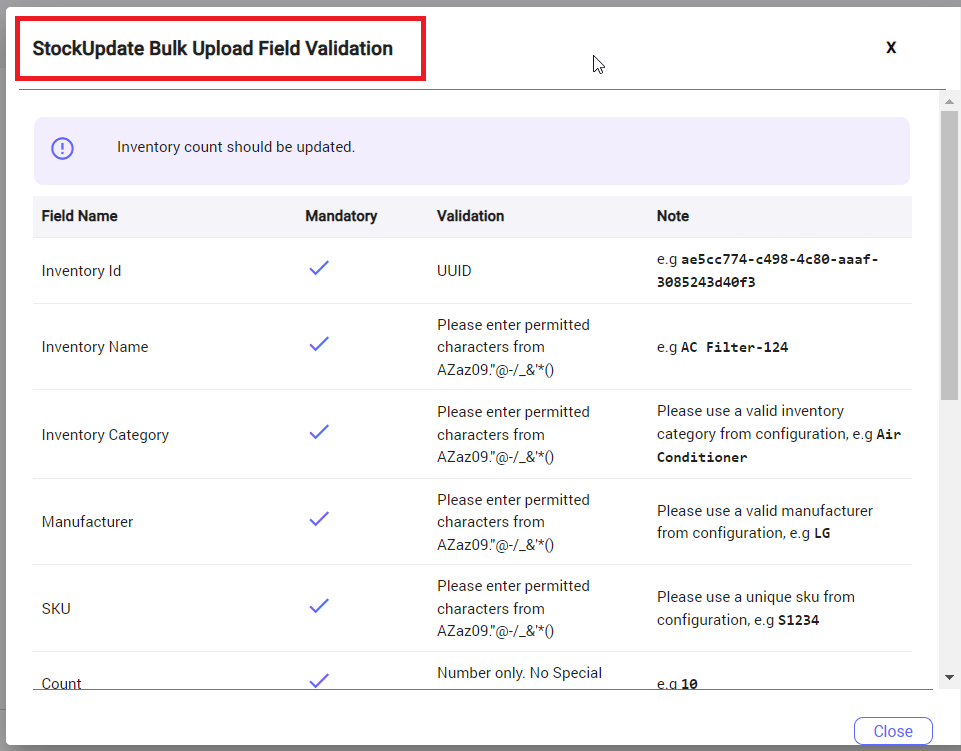Screen dimensions: 961x751
Task: Click the Inventory Id mandatory checkmark
Action: [319, 268]
